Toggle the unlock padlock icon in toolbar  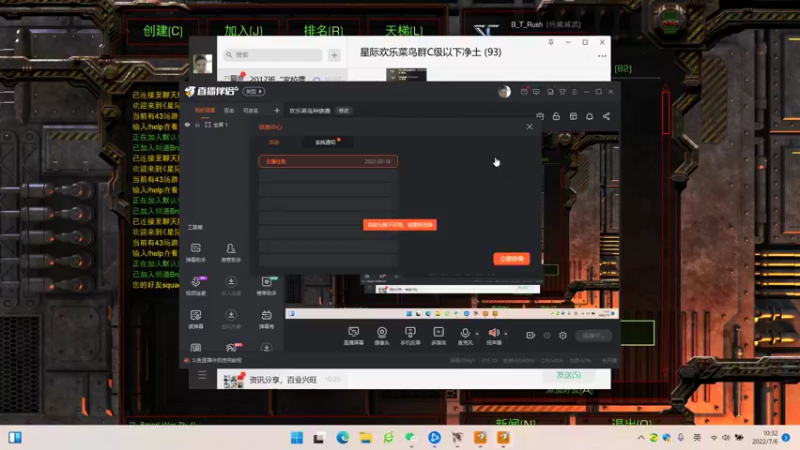click(x=556, y=116)
